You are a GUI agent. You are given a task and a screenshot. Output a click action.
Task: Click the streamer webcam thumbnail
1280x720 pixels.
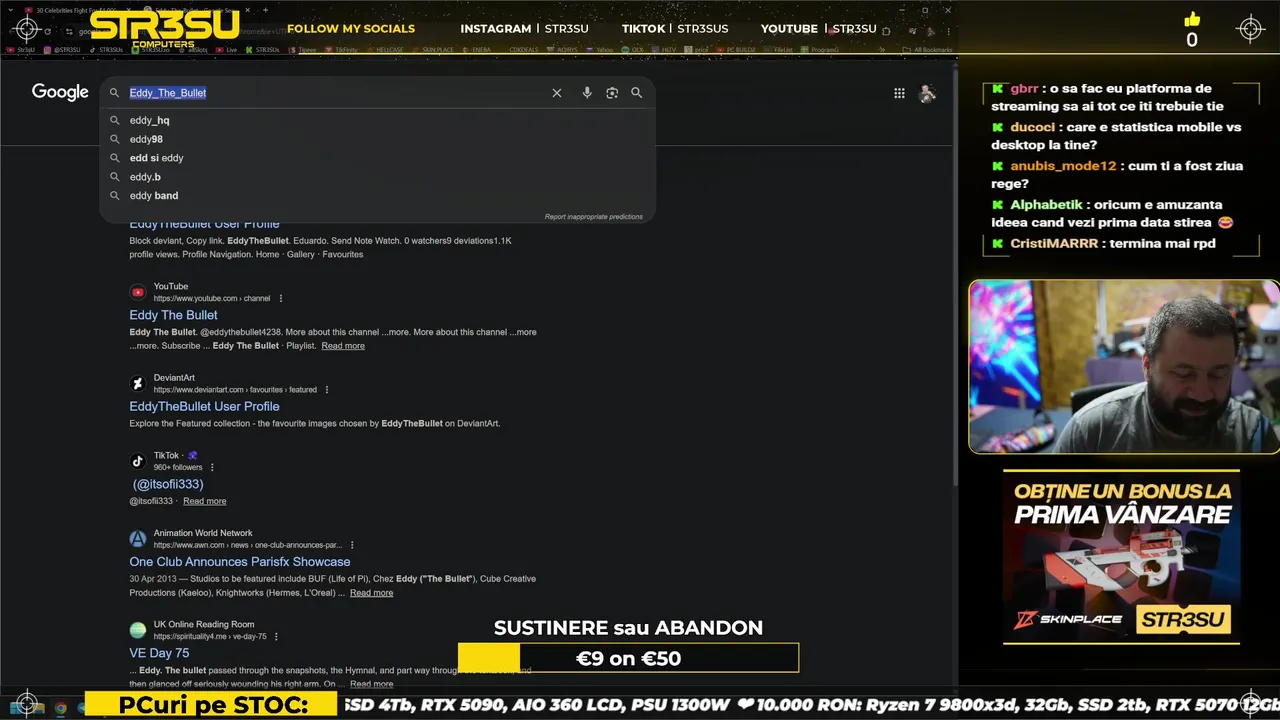[x=1124, y=366]
